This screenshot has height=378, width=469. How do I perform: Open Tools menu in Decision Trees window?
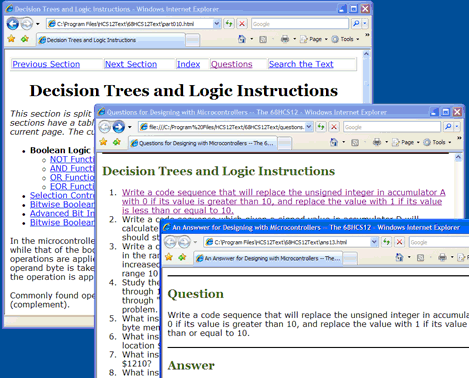[x=345, y=39]
